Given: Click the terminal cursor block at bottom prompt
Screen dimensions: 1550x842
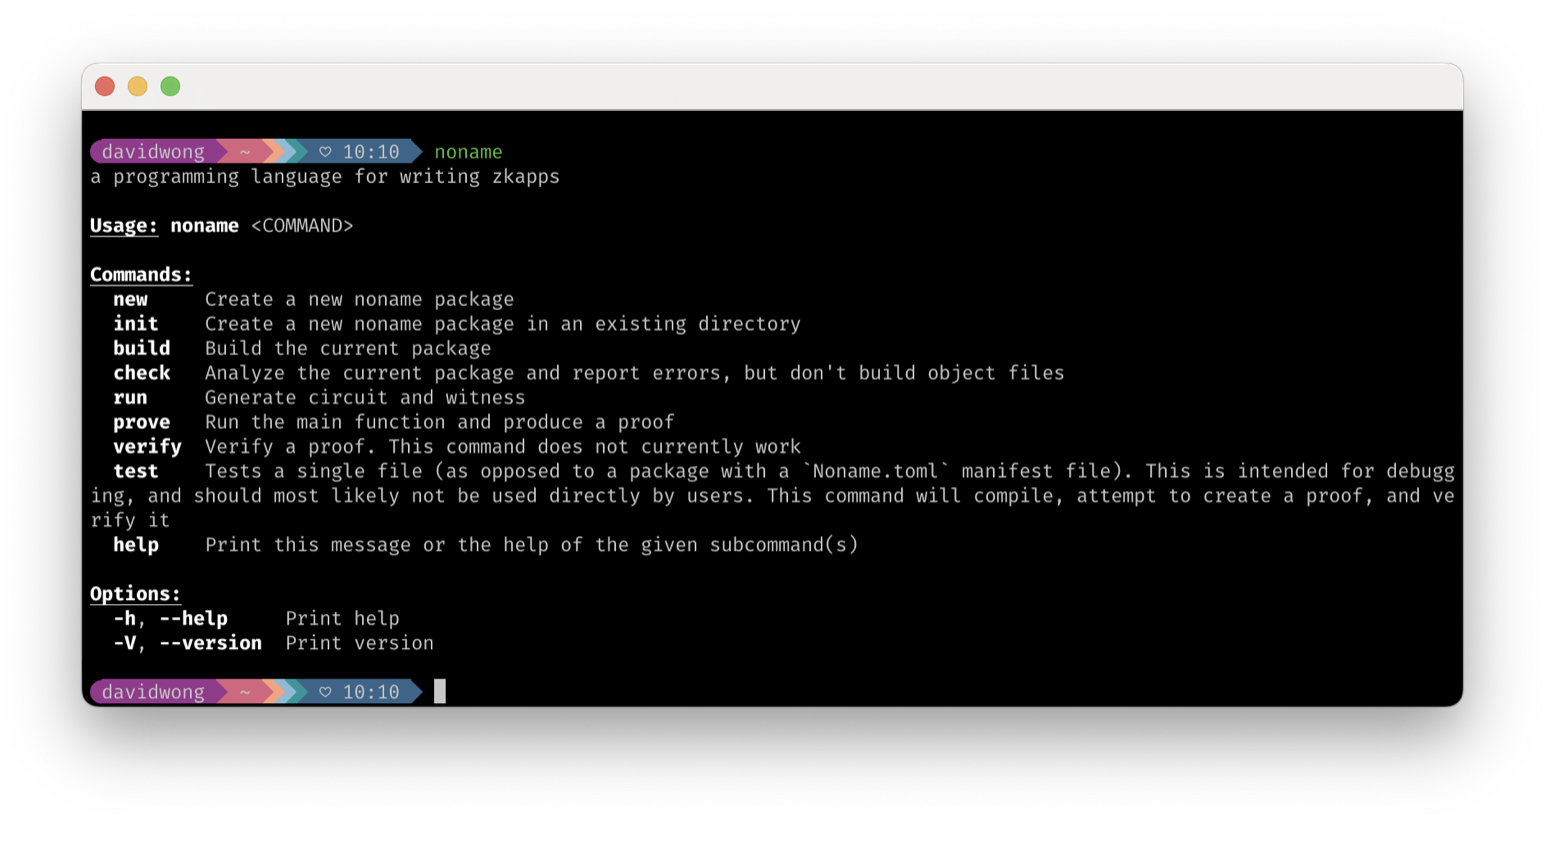Looking at the screenshot, I should [440, 691].
